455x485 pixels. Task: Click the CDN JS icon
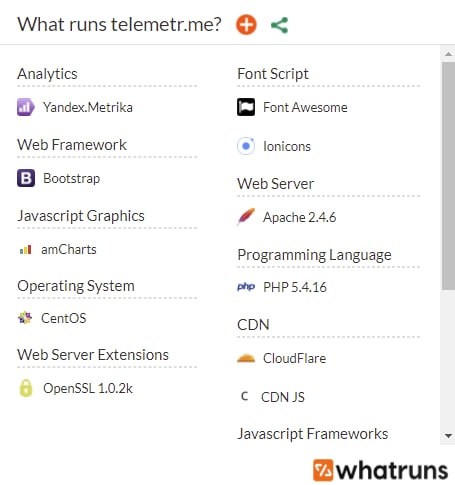(245, 396)
